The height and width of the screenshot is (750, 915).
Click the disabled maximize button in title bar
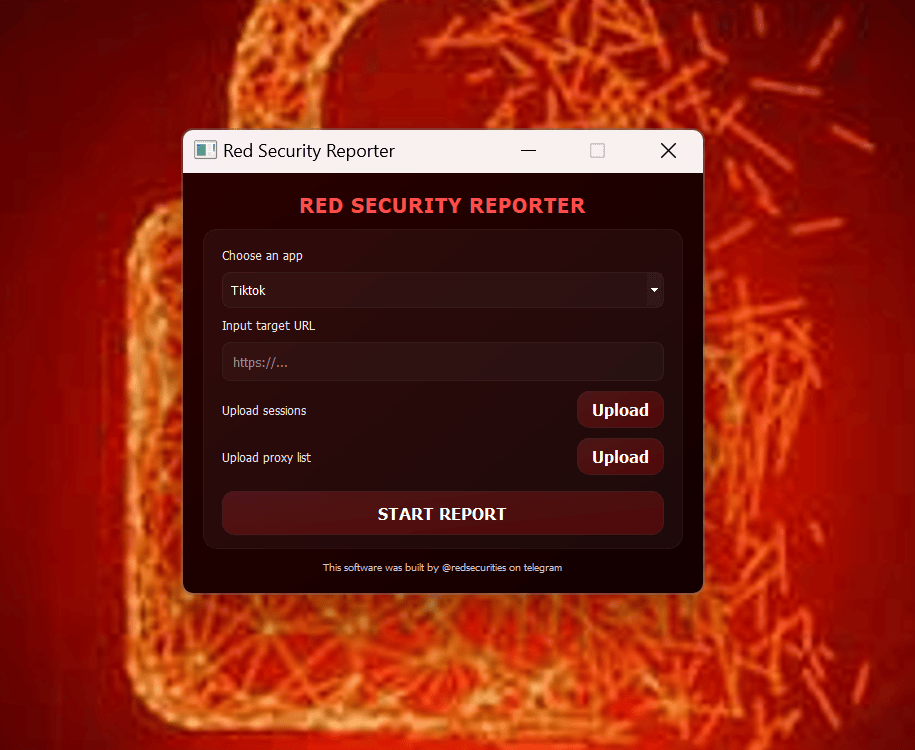(x=597, y=151)
